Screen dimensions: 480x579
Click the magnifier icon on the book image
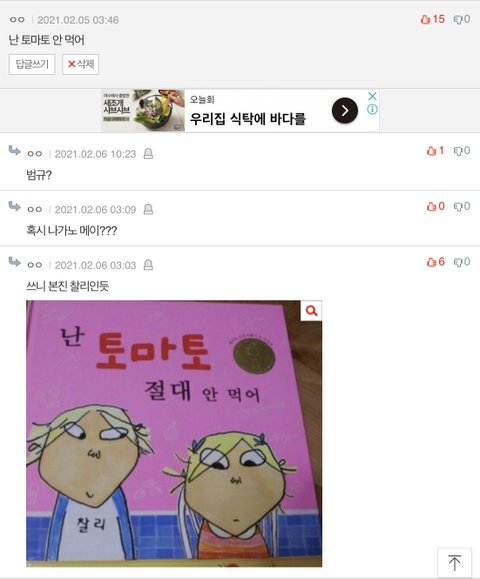pos(311,311)
